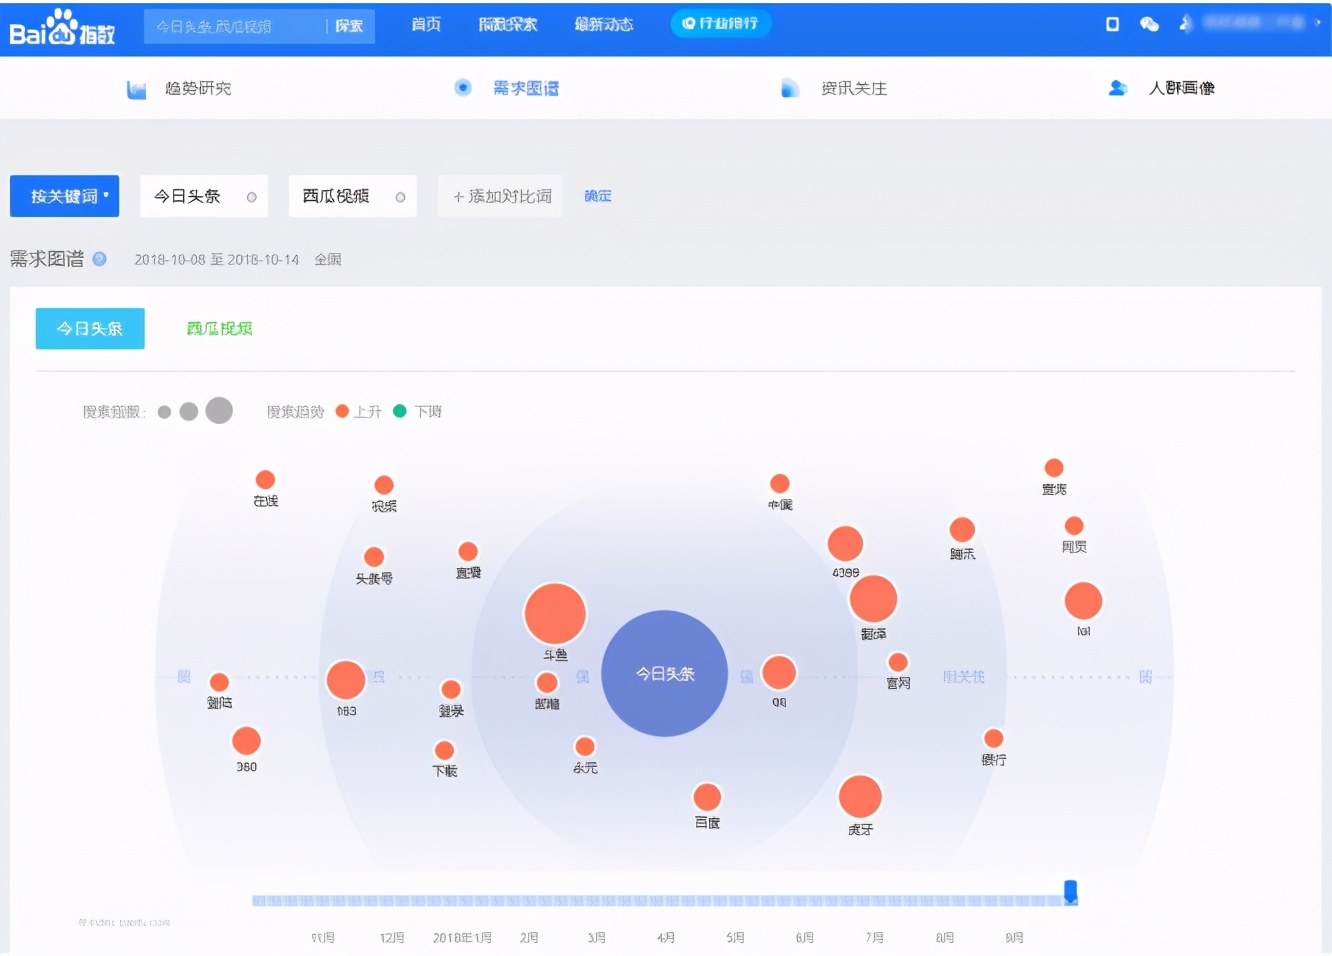Expand the 按关键词 dropdown

(x=65, y=196)
